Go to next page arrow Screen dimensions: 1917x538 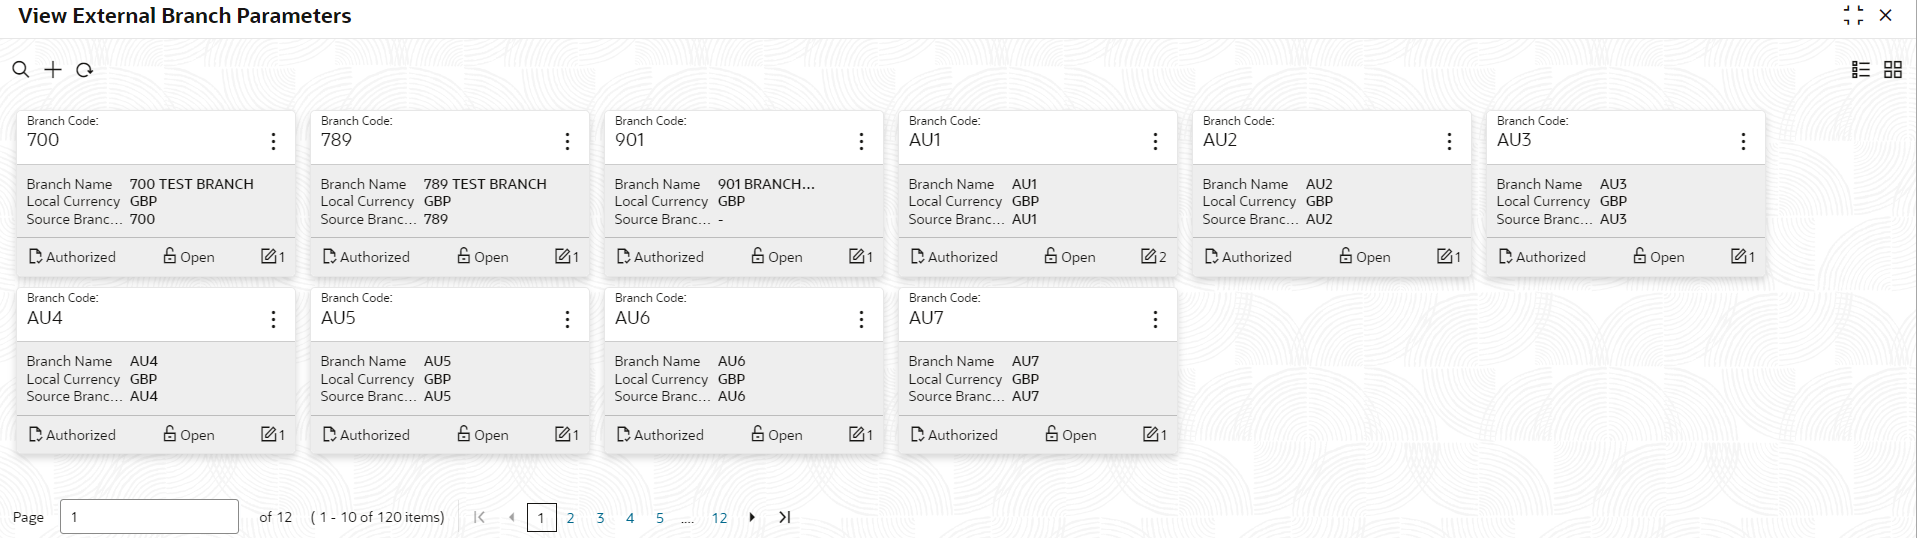752,517
